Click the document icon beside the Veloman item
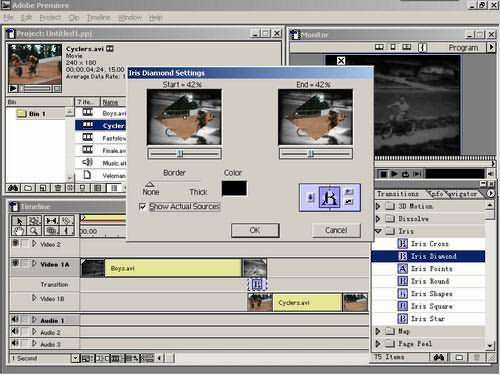 tap(87, 175)
